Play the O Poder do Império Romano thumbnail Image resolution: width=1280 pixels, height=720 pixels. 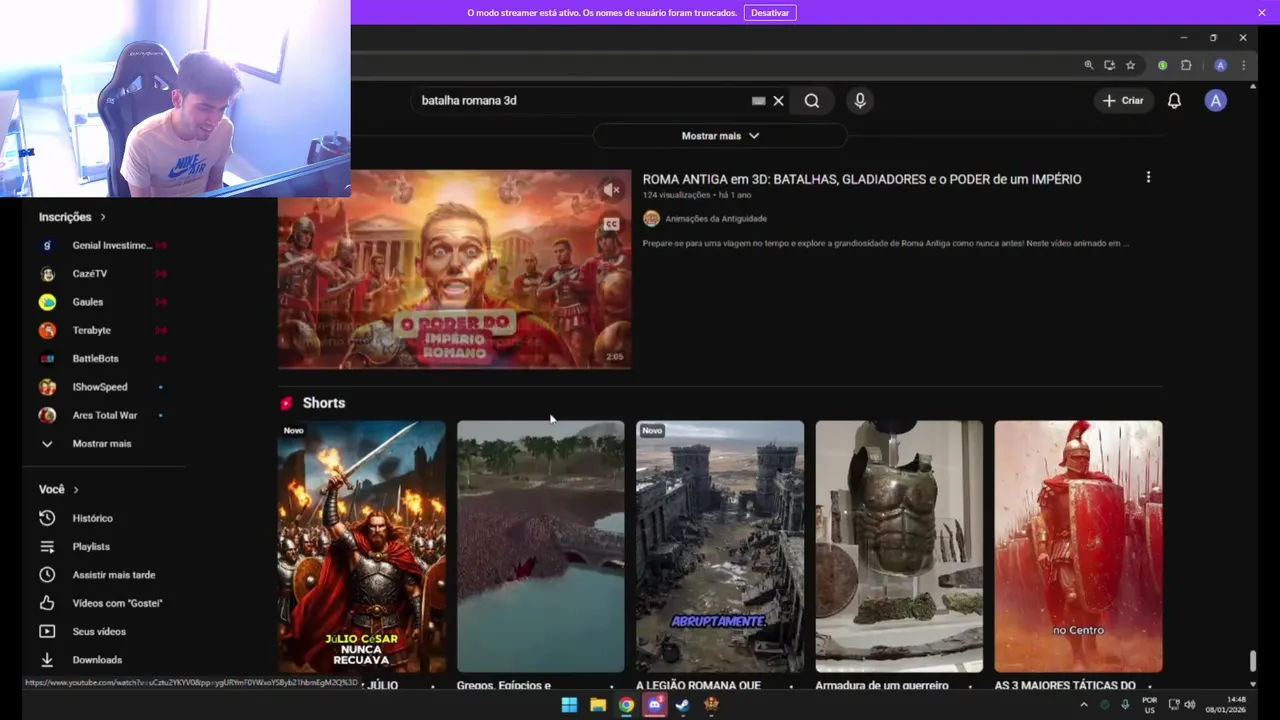(x=454, y=269)
